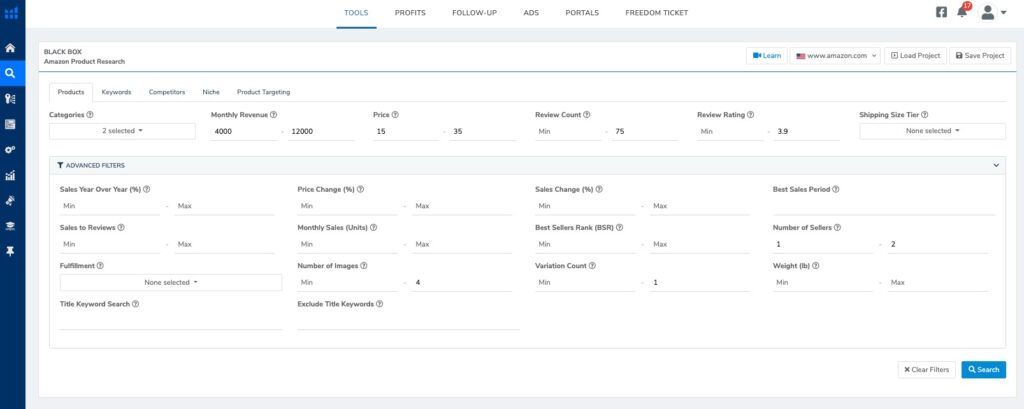
Task: Open the bar chart analytics icon in sidebar
Action: (10, 175)
